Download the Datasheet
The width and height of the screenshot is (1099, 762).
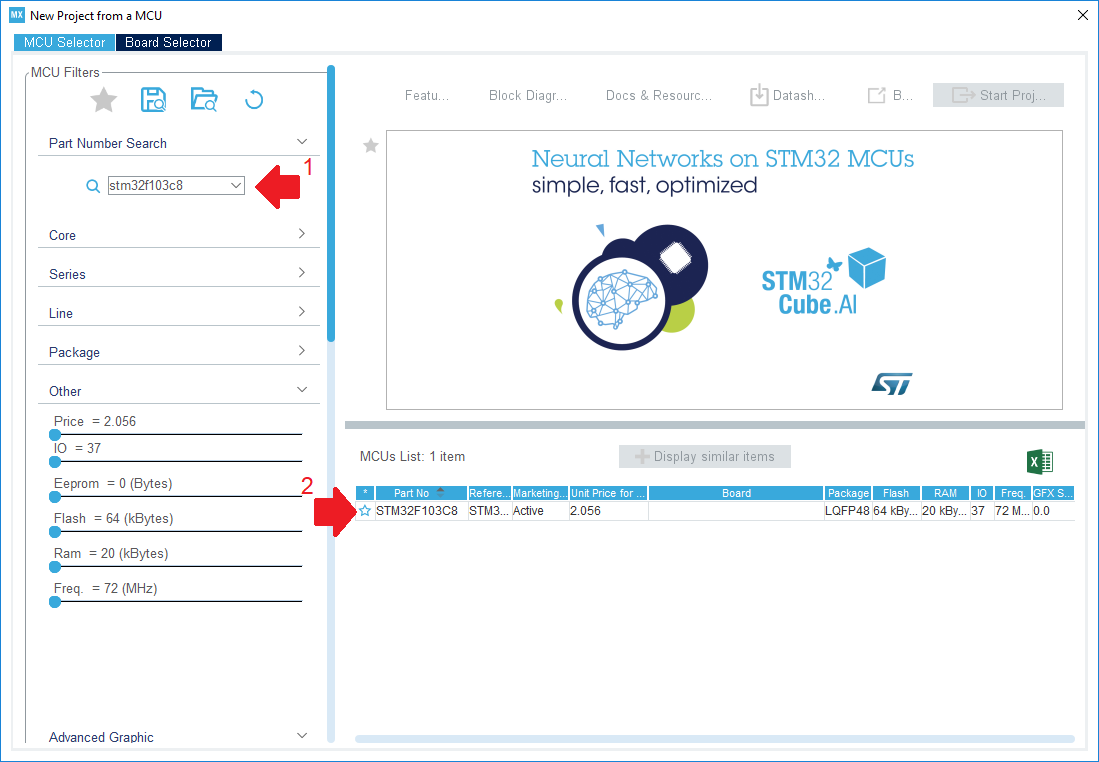[x=787, y=95]
